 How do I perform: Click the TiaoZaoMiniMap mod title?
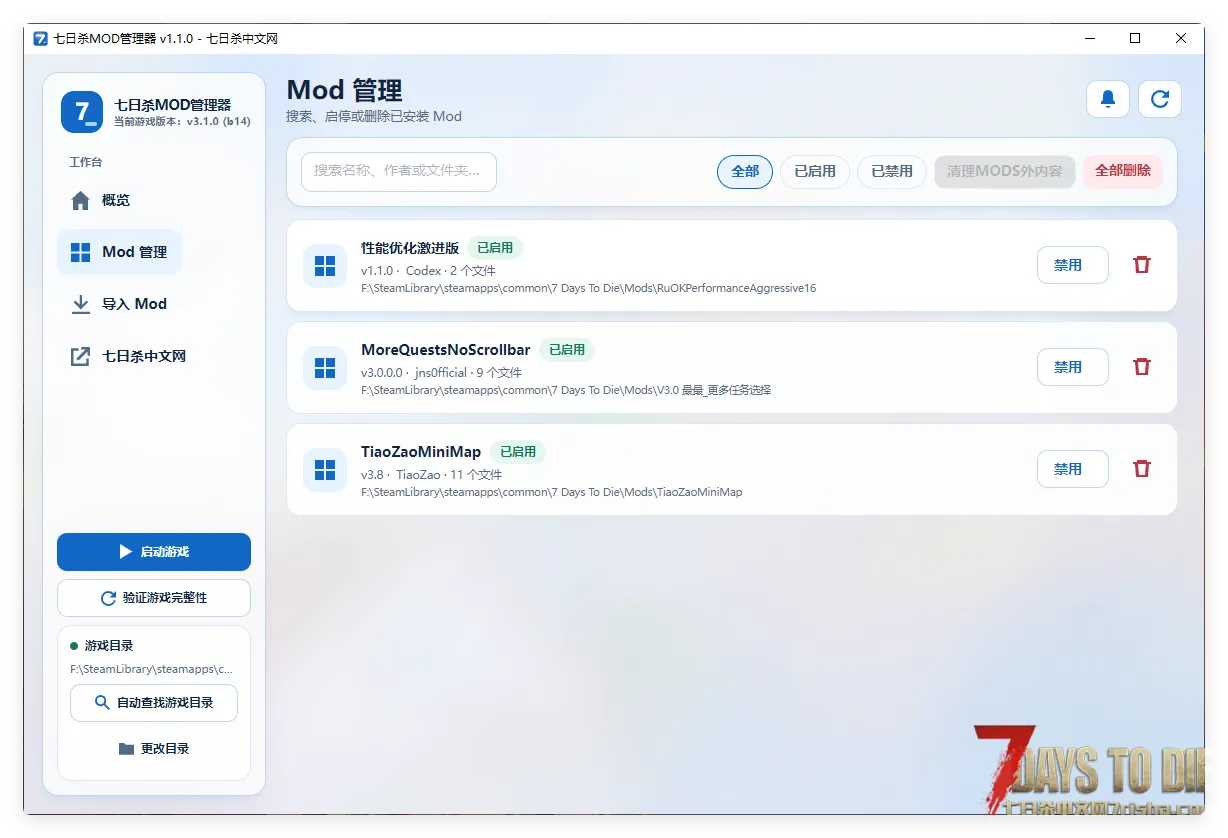[x=421, y=452]
